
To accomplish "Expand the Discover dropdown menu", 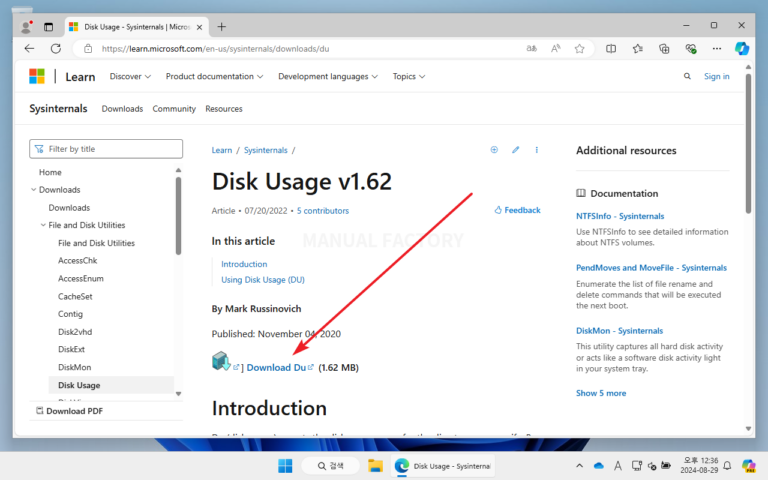I will 130,76.
